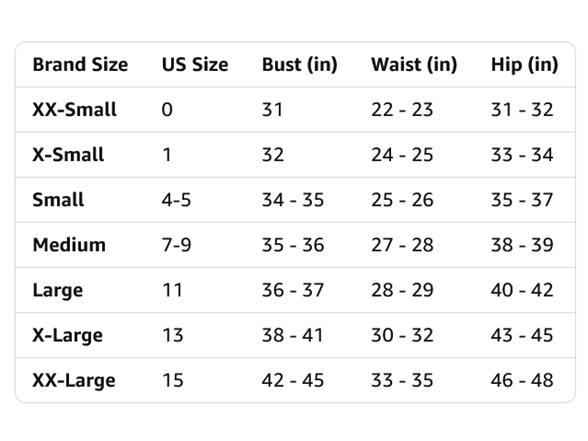This screenshot has height=441, width=588.
Task: Click the hip value 40 - 42
Action: pyautogui.click(x=522, y=290)
